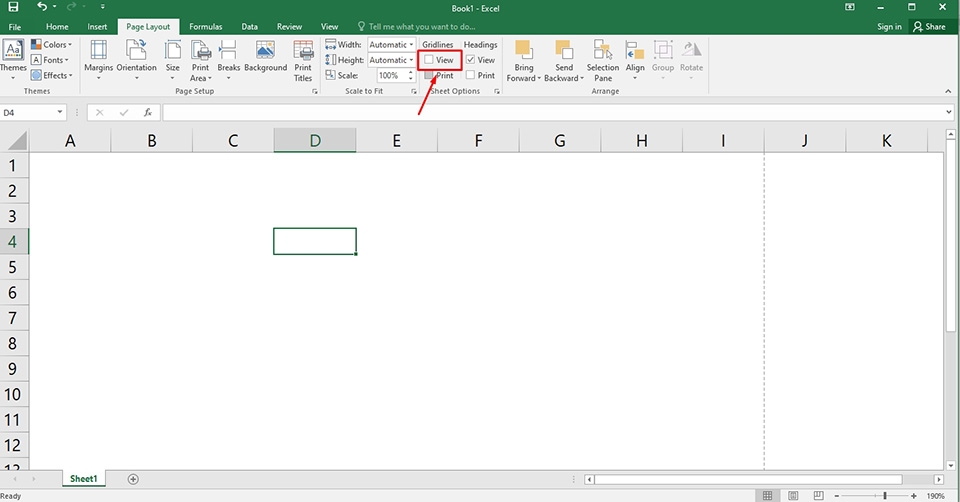Click the 190% zoom level
960x502 pixels.
point(936,496)
